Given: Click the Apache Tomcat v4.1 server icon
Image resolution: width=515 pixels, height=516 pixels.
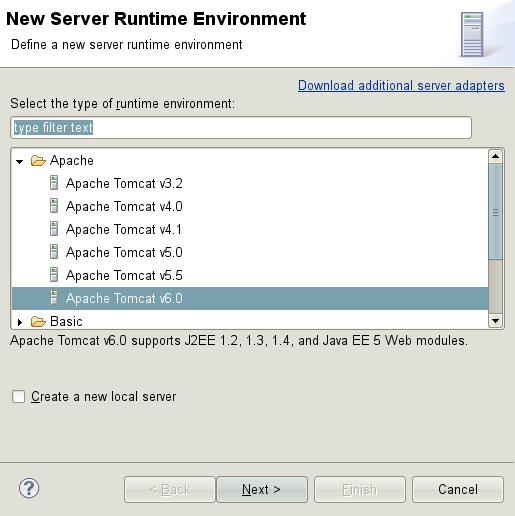Looking at the screenshot, I should pyautogui.click(x=54, y=229).
